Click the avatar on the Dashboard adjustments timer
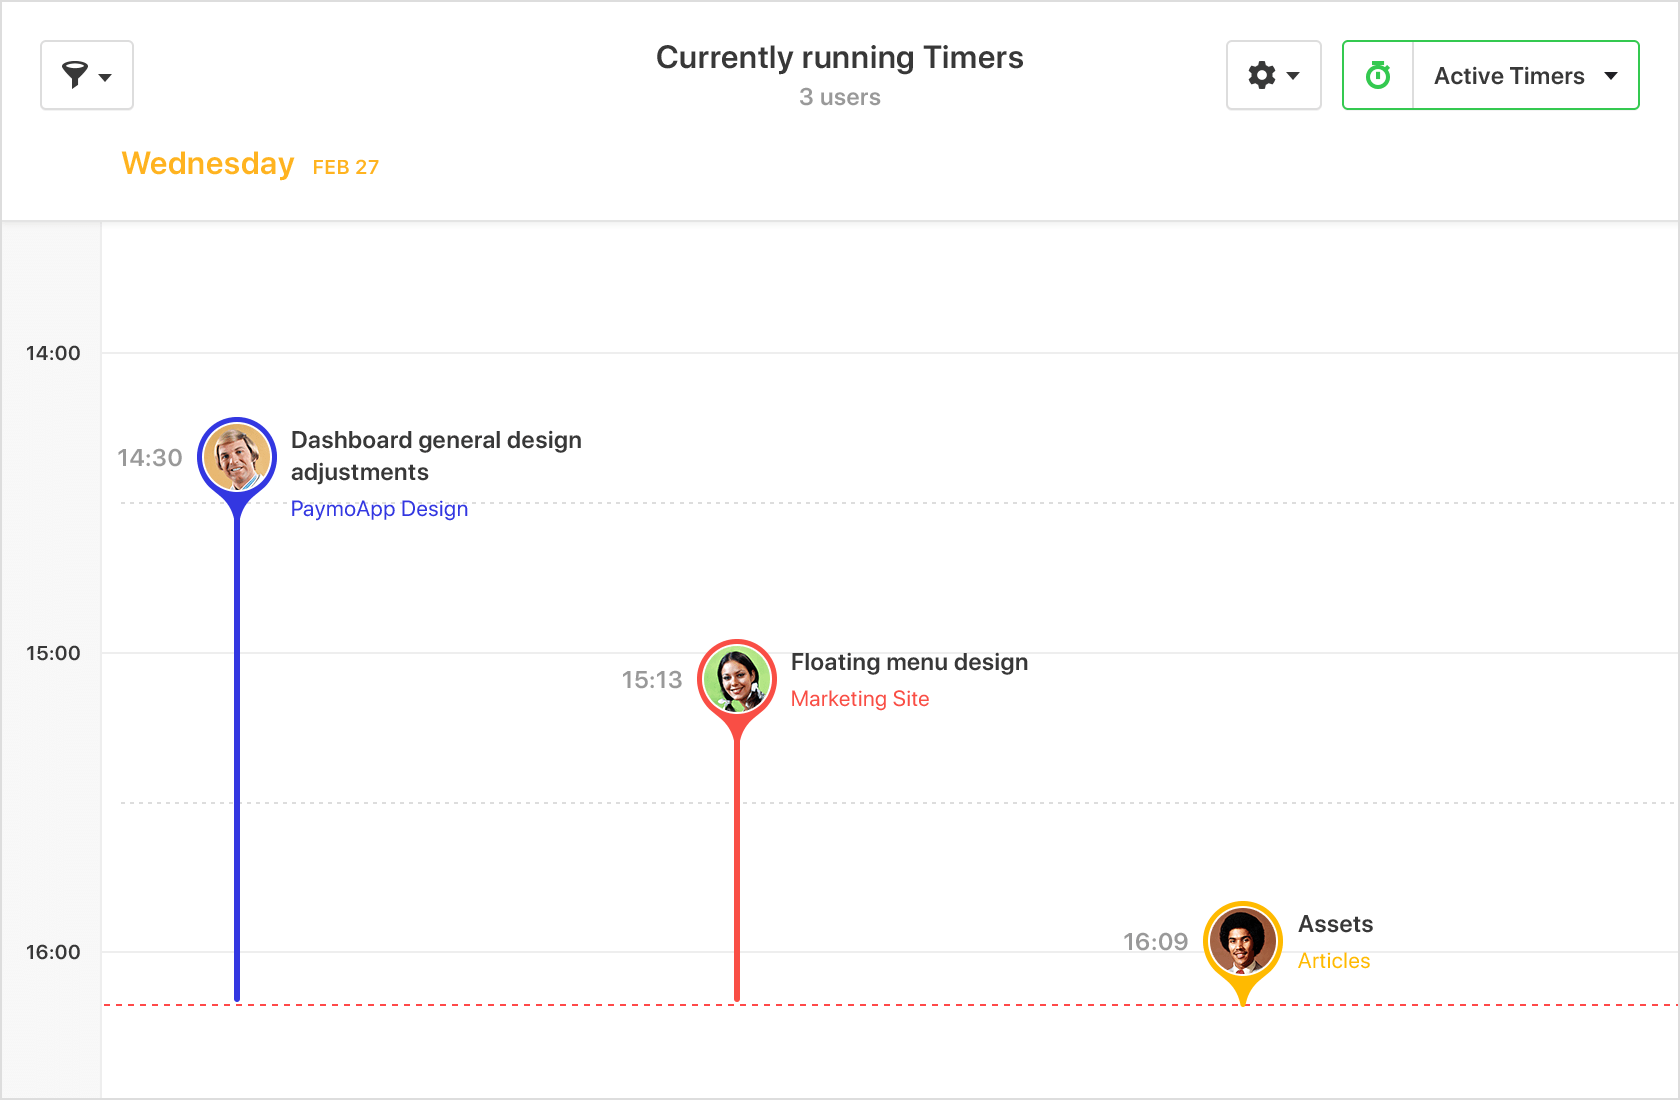This screenshot has height=1100, width=1680. pyautogui.click(x=237, y=456)
